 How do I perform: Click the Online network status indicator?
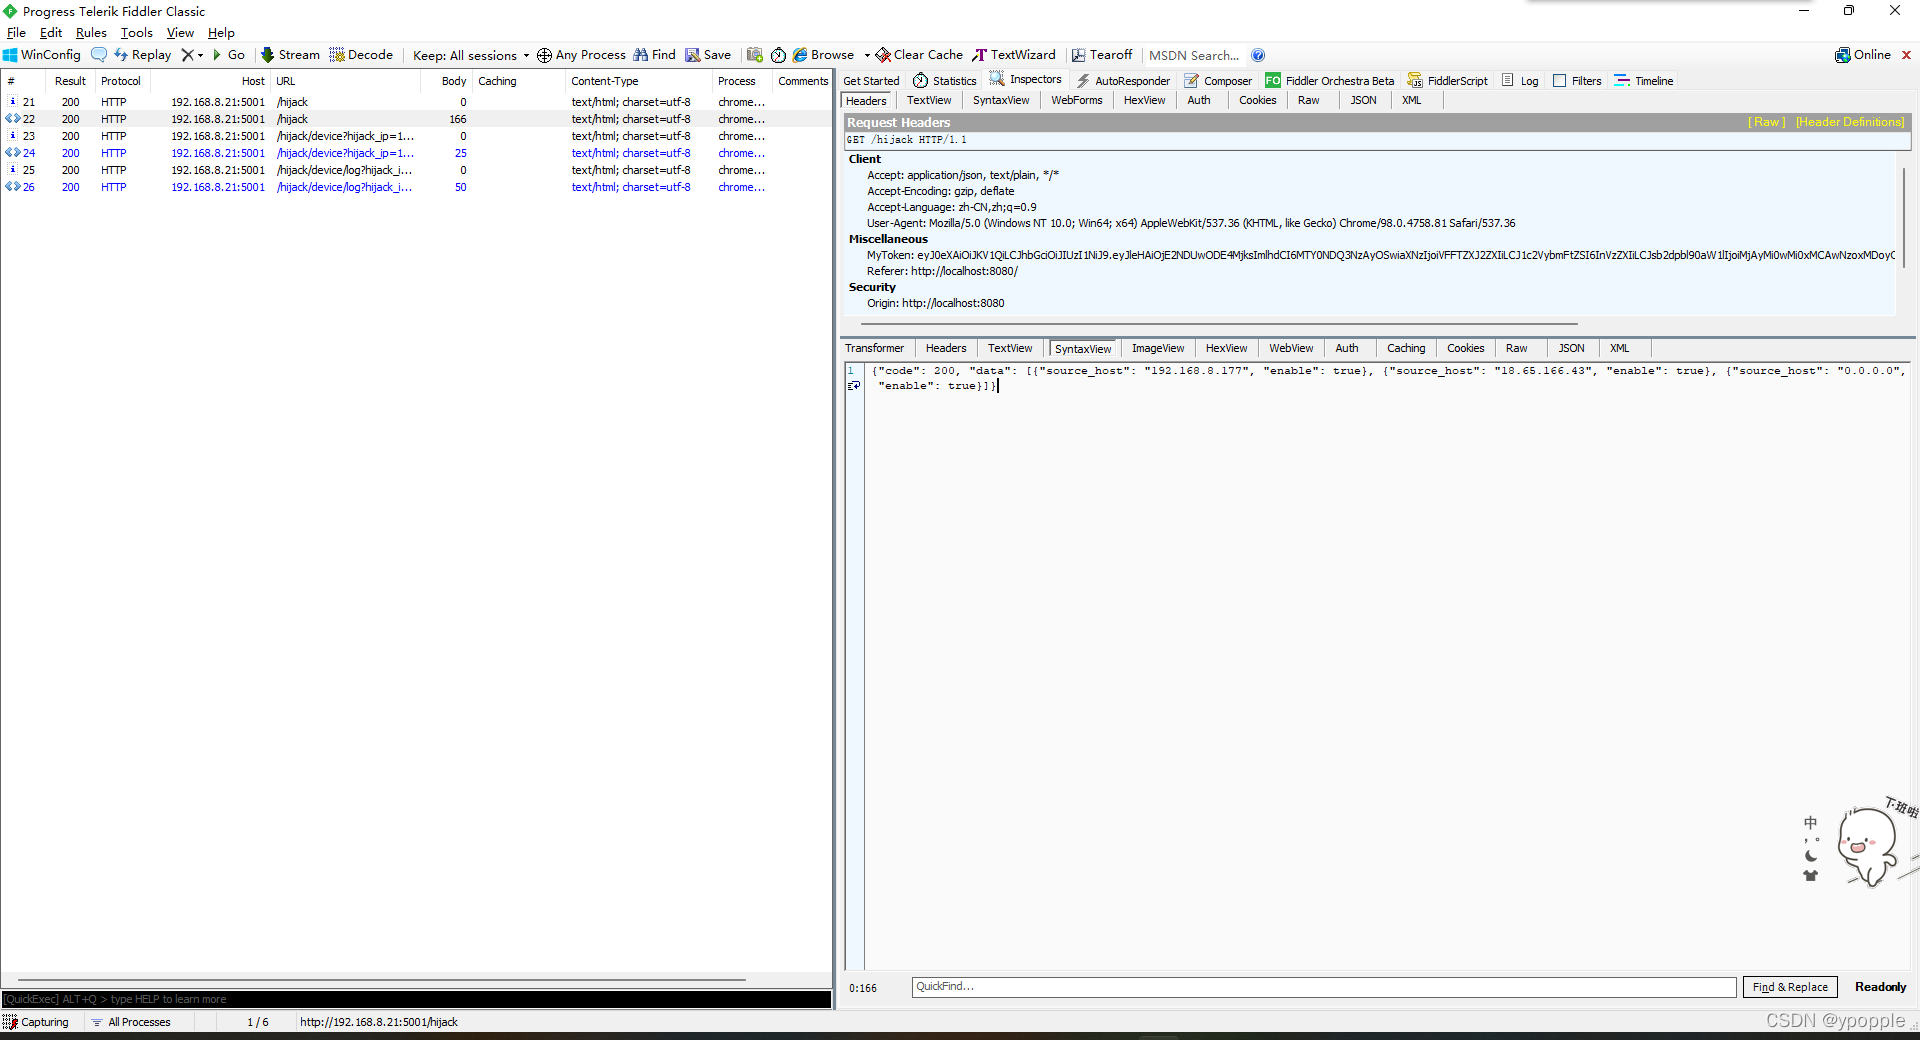1863,55
